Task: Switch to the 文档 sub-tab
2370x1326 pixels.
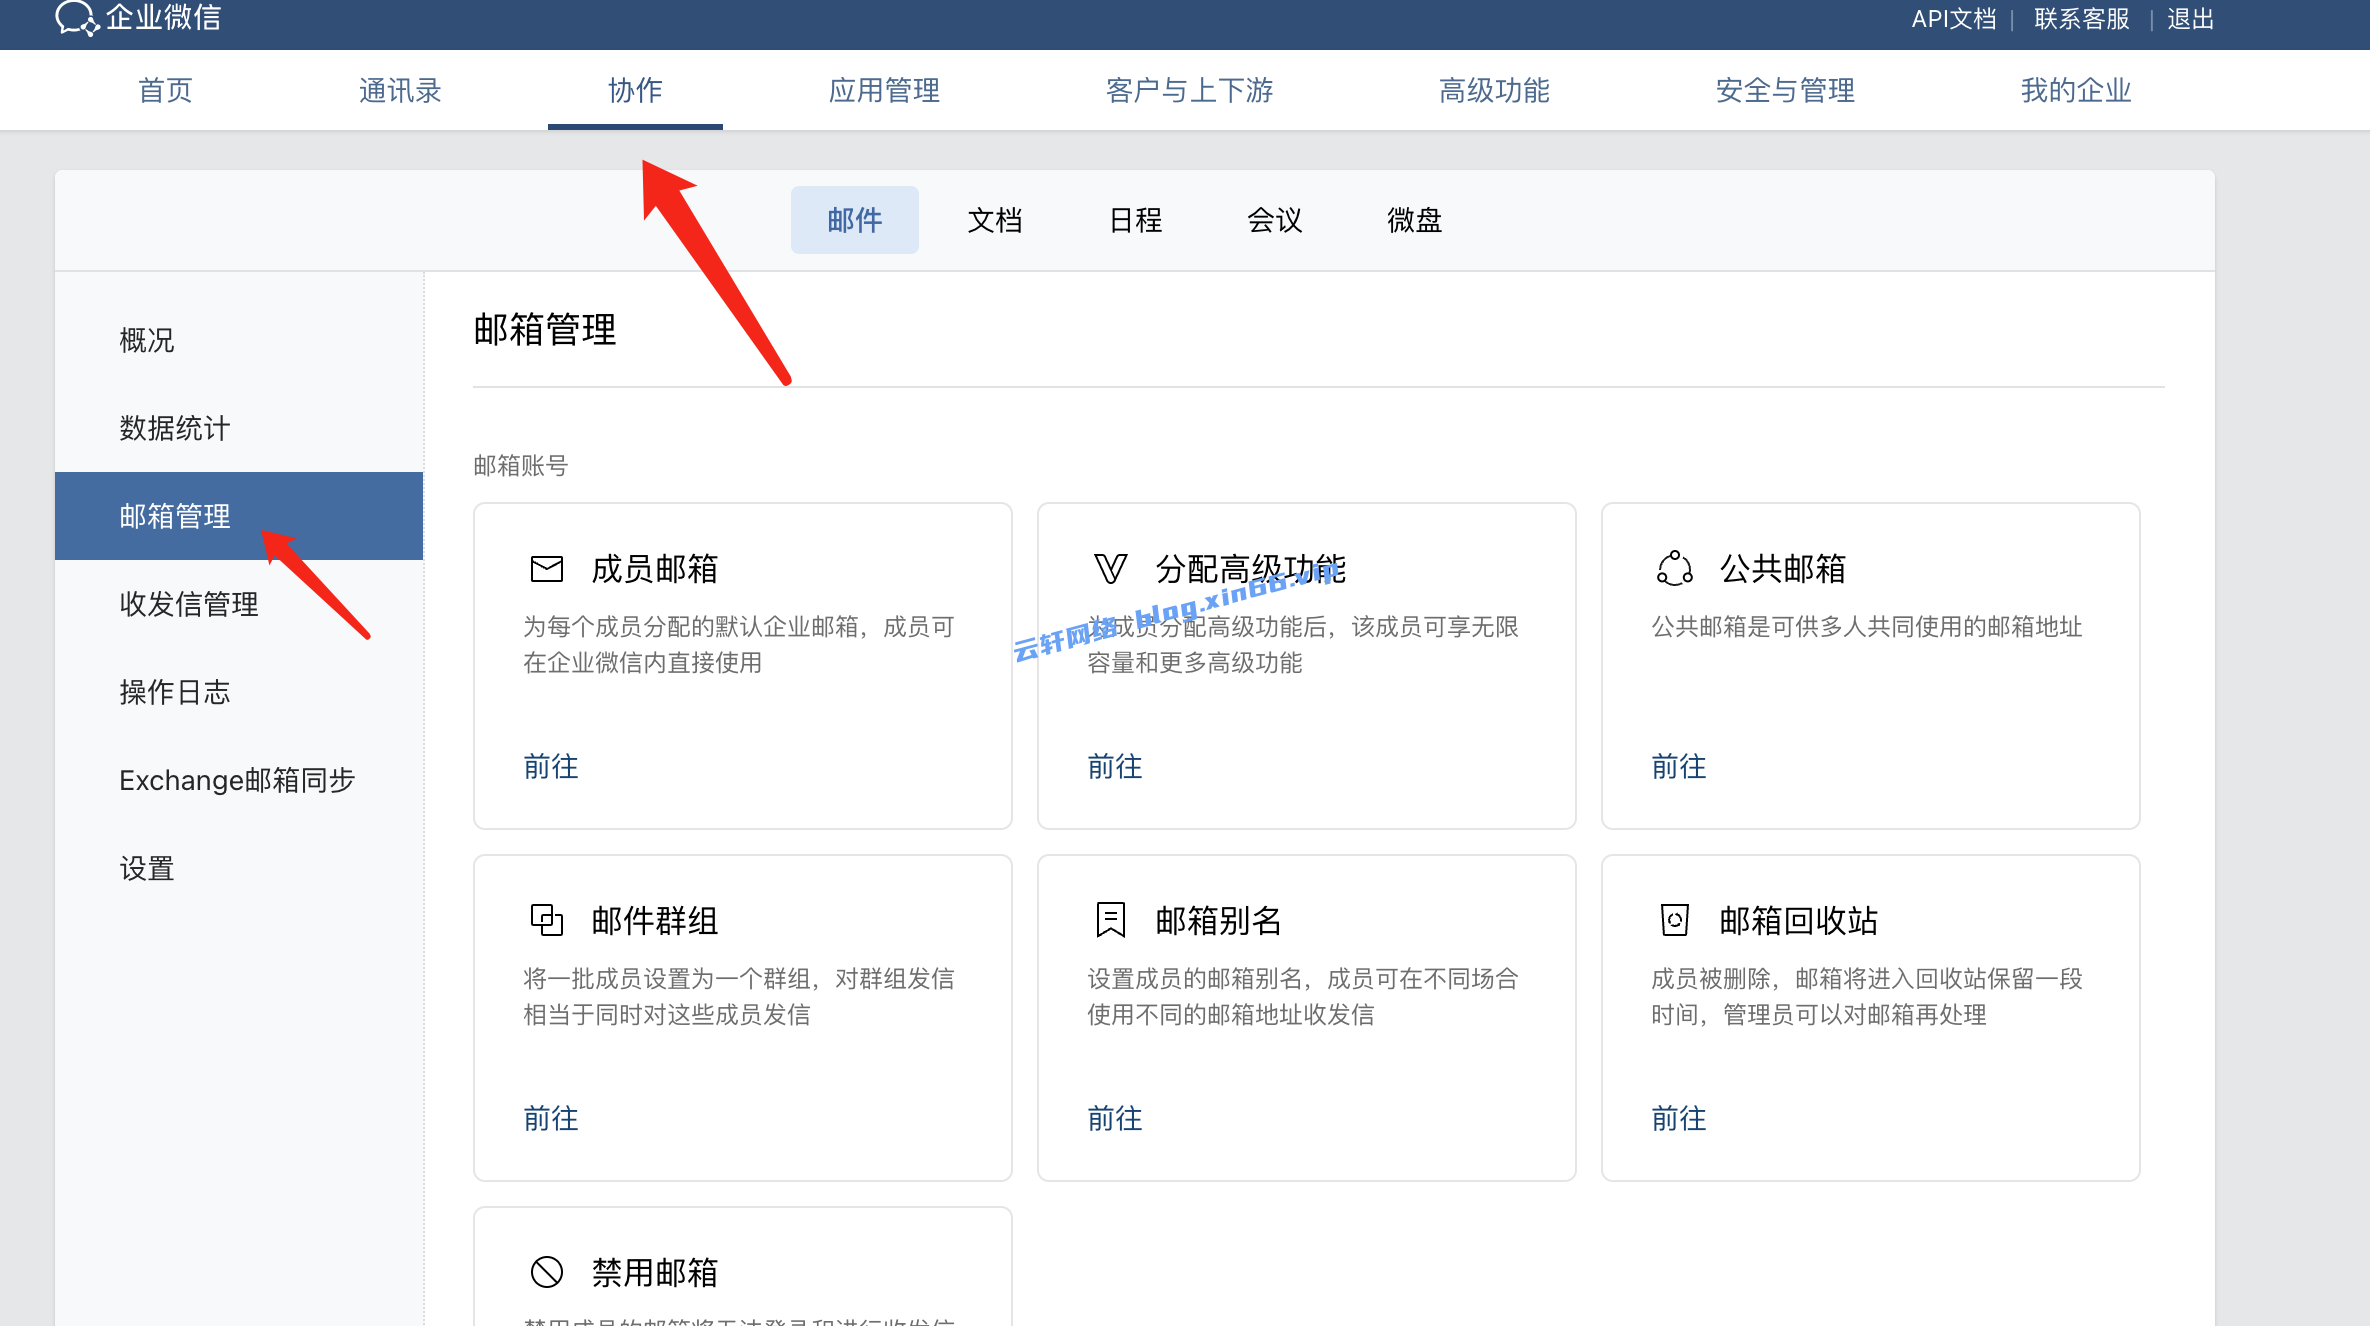Action: pos(995,220)
